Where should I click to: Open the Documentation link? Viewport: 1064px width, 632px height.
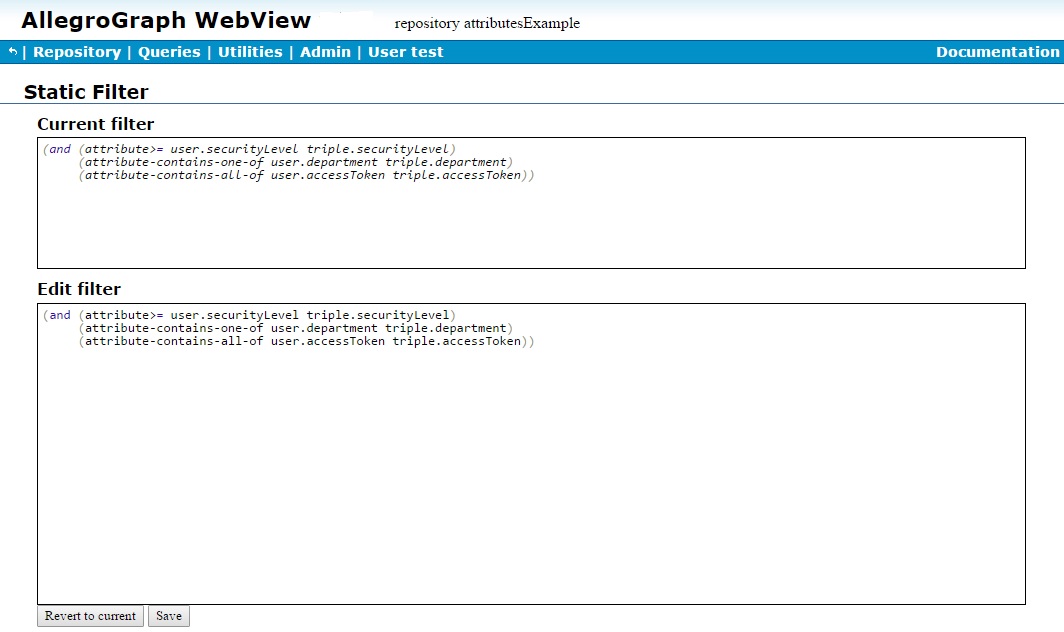[x=997, y=52]
